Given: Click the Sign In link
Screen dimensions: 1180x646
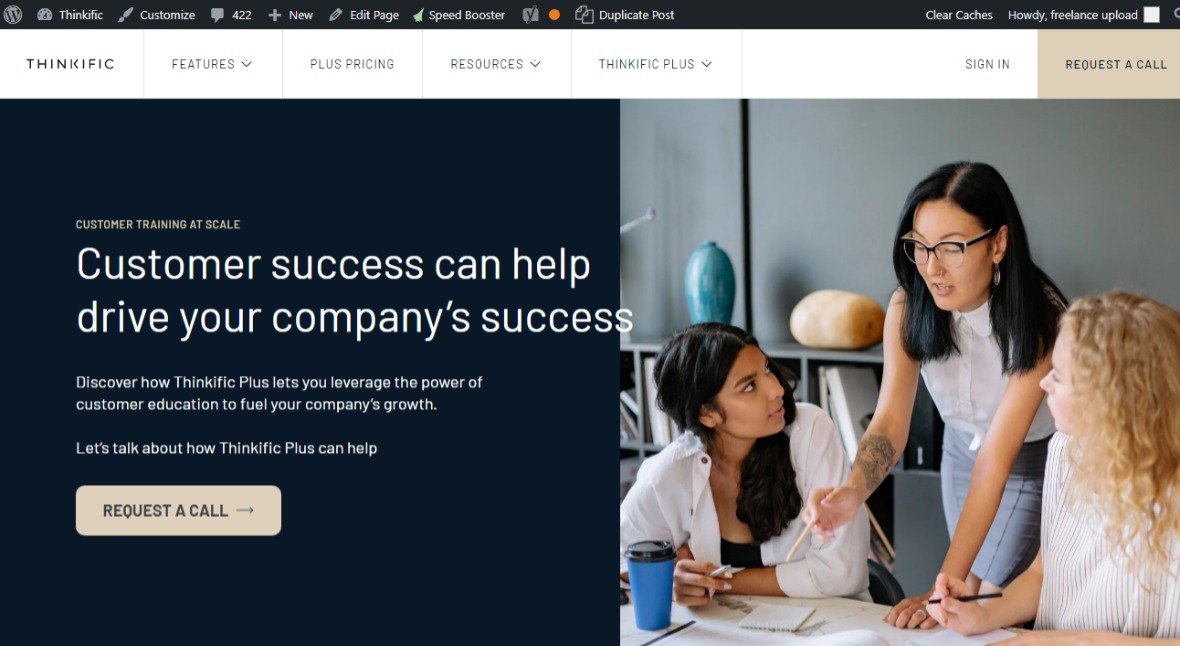Looking at the screenshot, I should (987, 64).
